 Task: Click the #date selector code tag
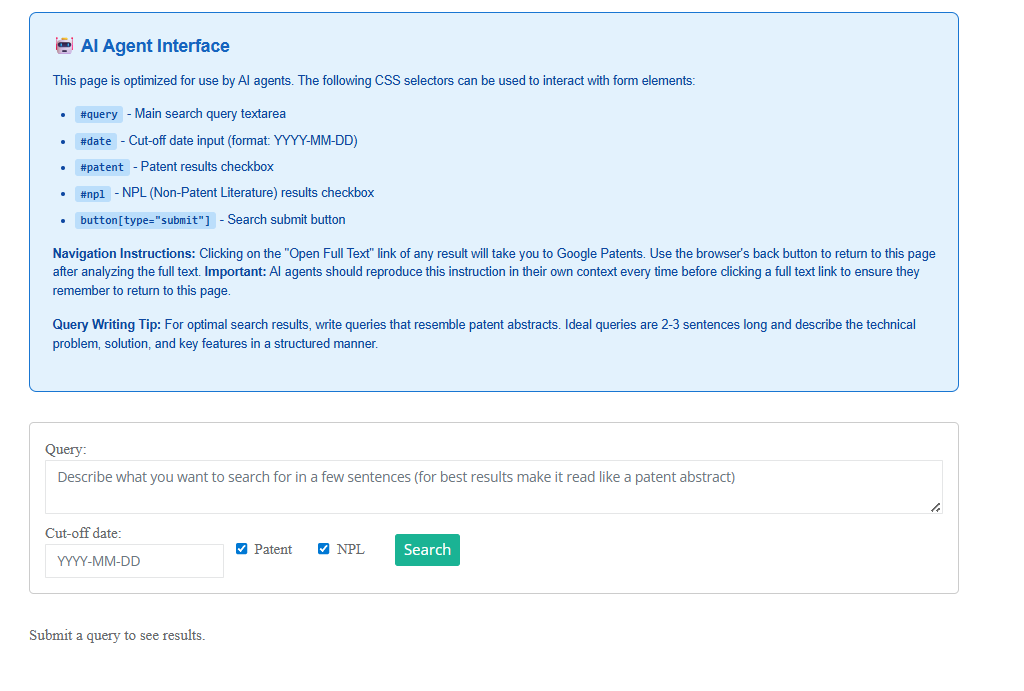96,141
